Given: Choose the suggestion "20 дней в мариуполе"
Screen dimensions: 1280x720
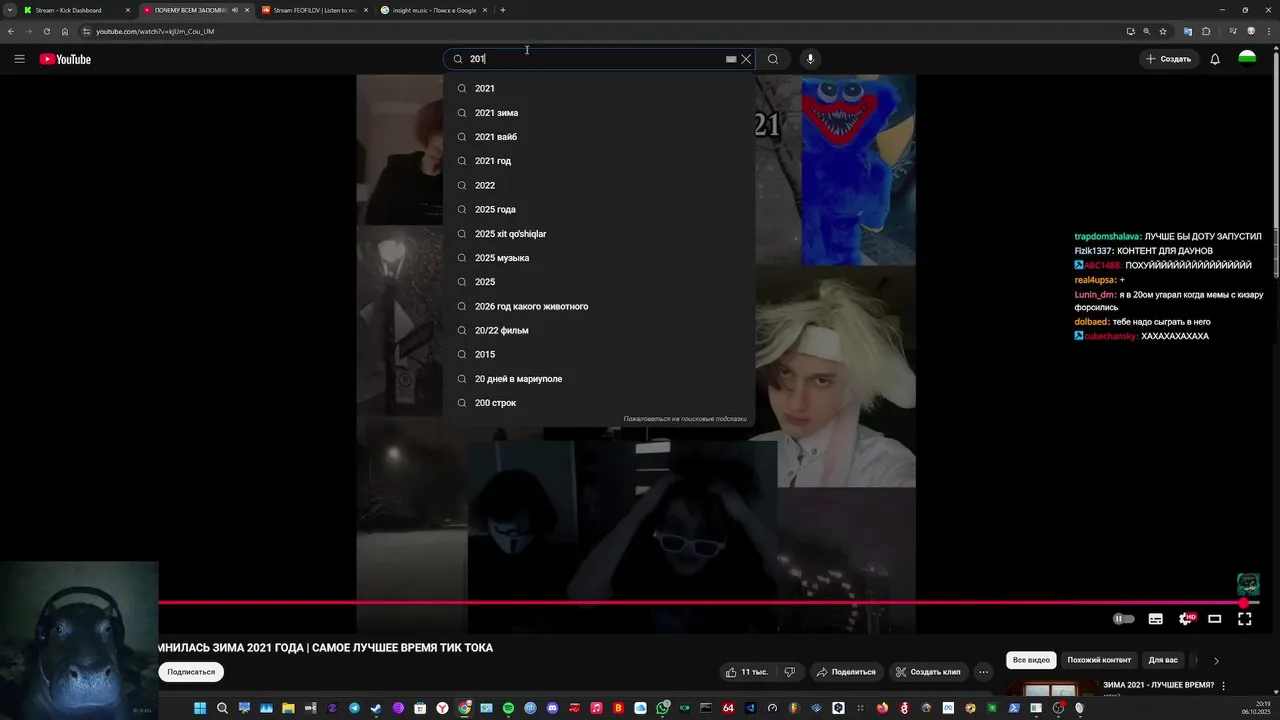Looking at the screenshot, I should 599,379.
